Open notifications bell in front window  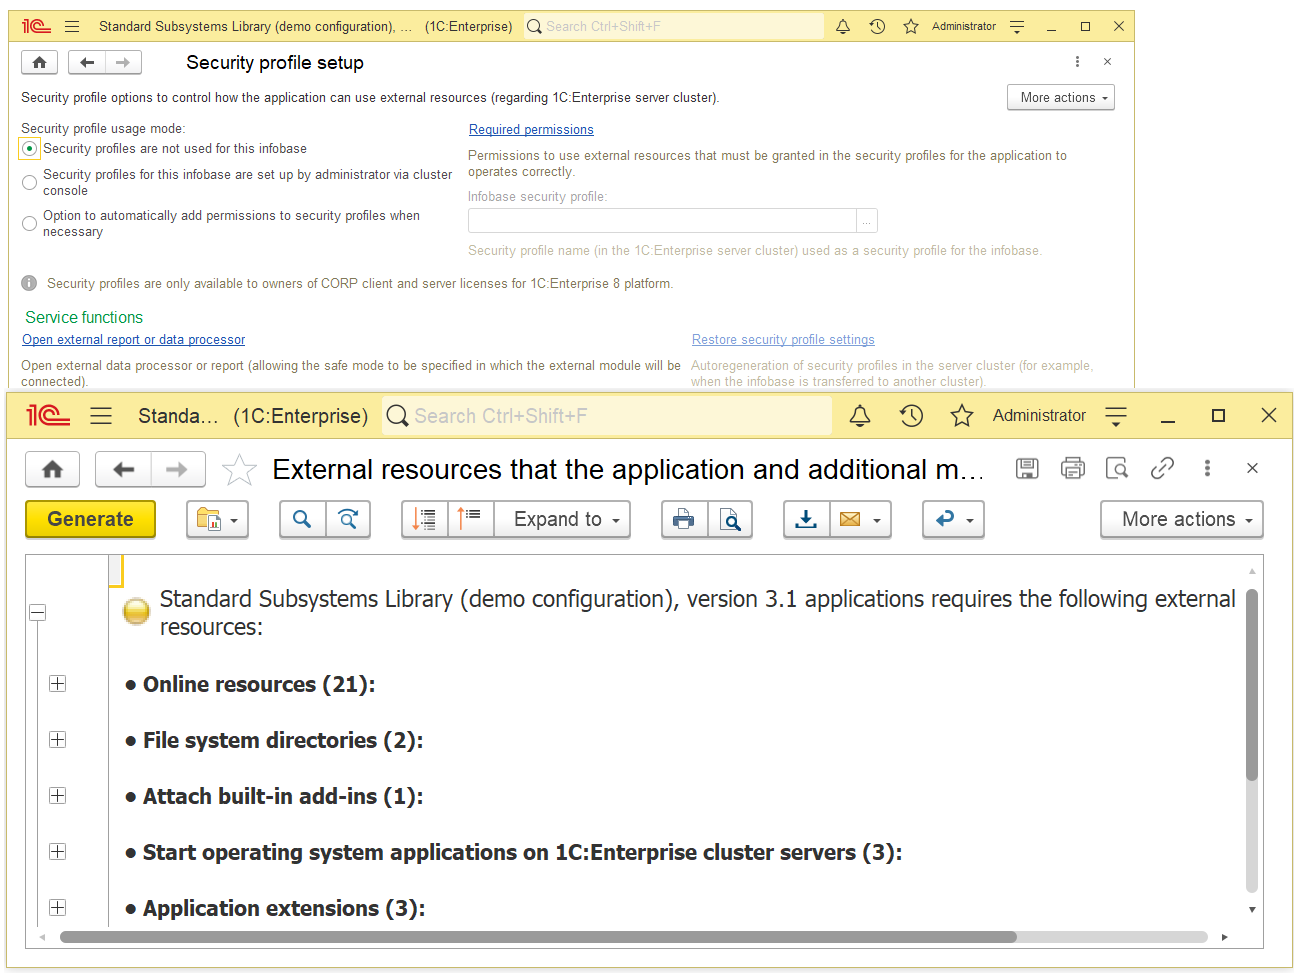[860, 416]
